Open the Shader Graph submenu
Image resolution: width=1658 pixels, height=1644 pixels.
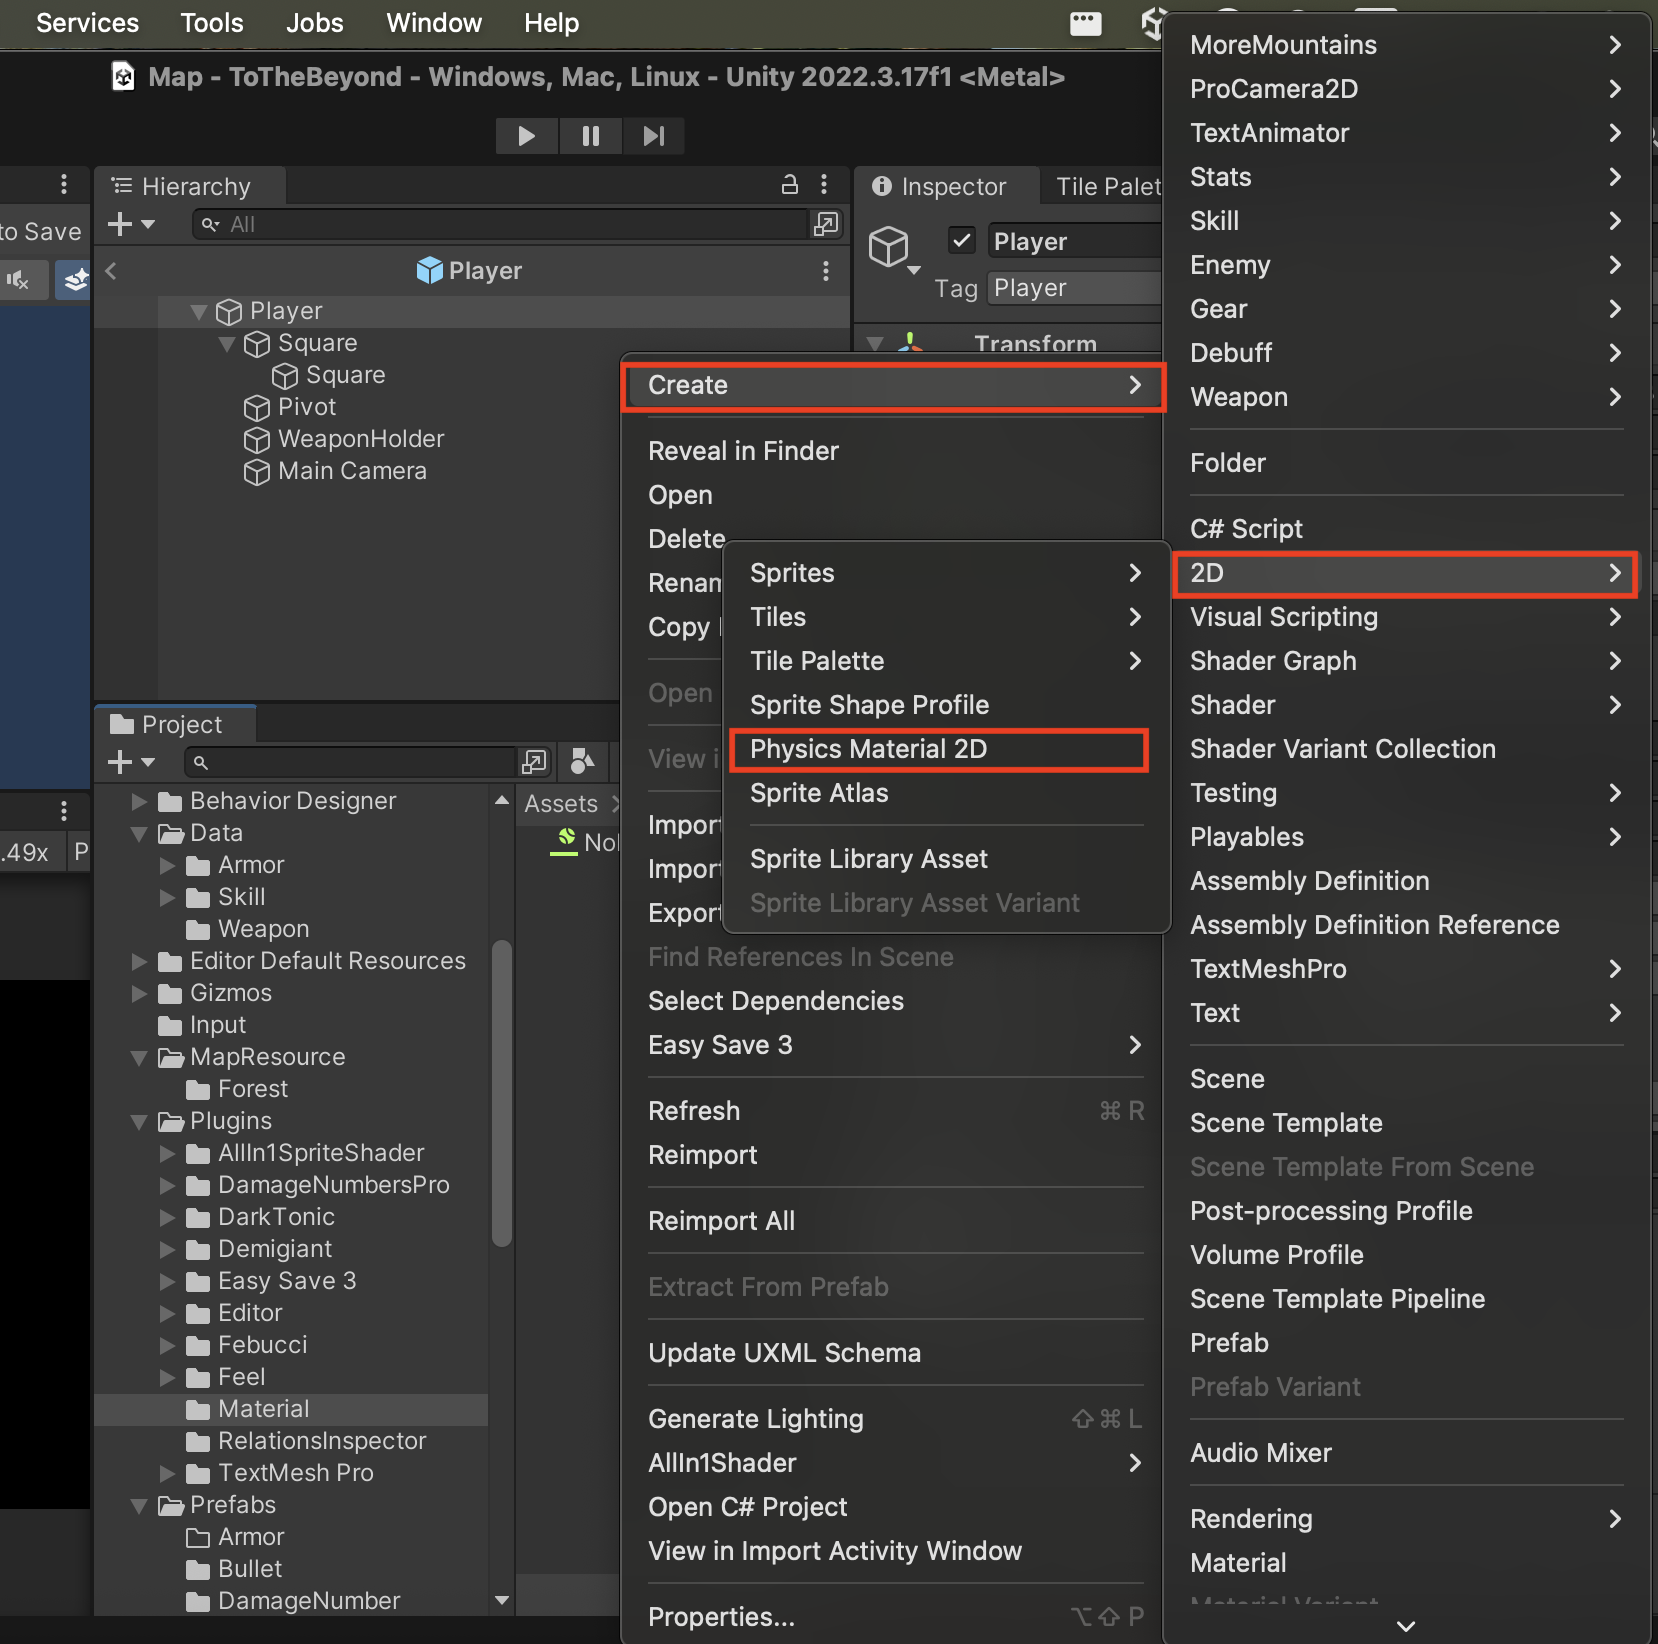click(1406, 661)
